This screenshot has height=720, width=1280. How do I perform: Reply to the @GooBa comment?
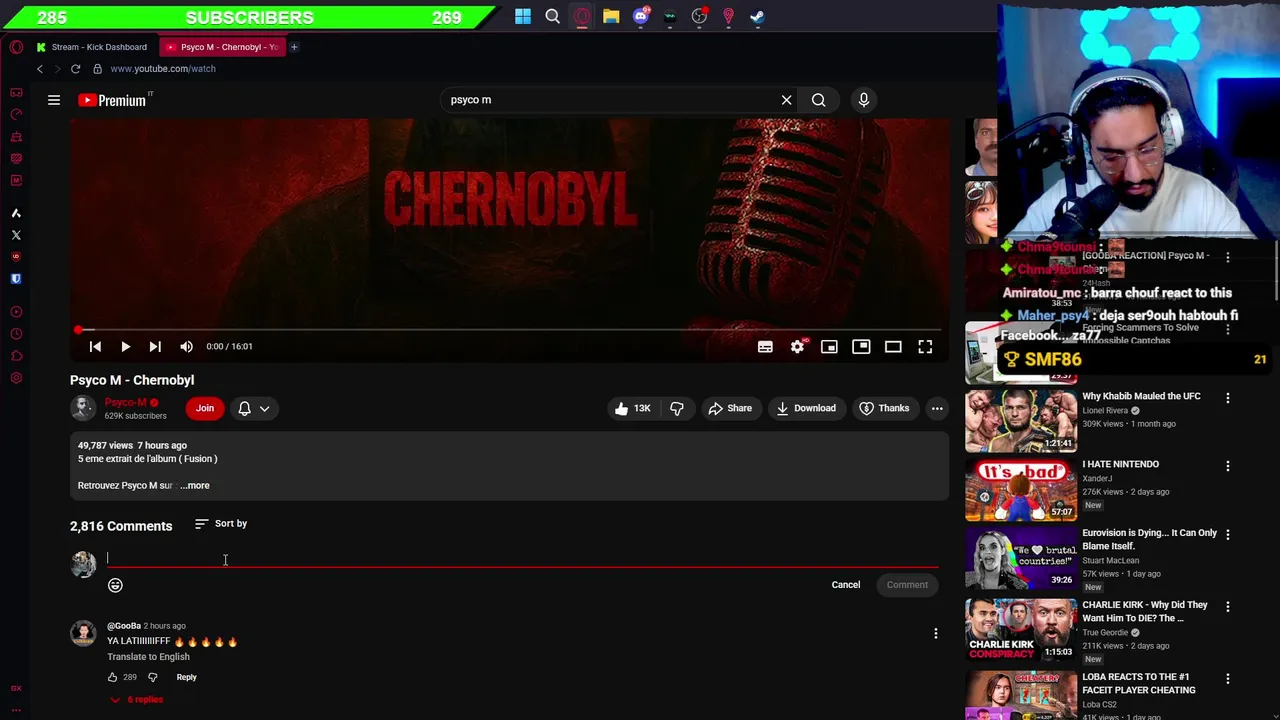pyautogui.click(x=186, y=677)
